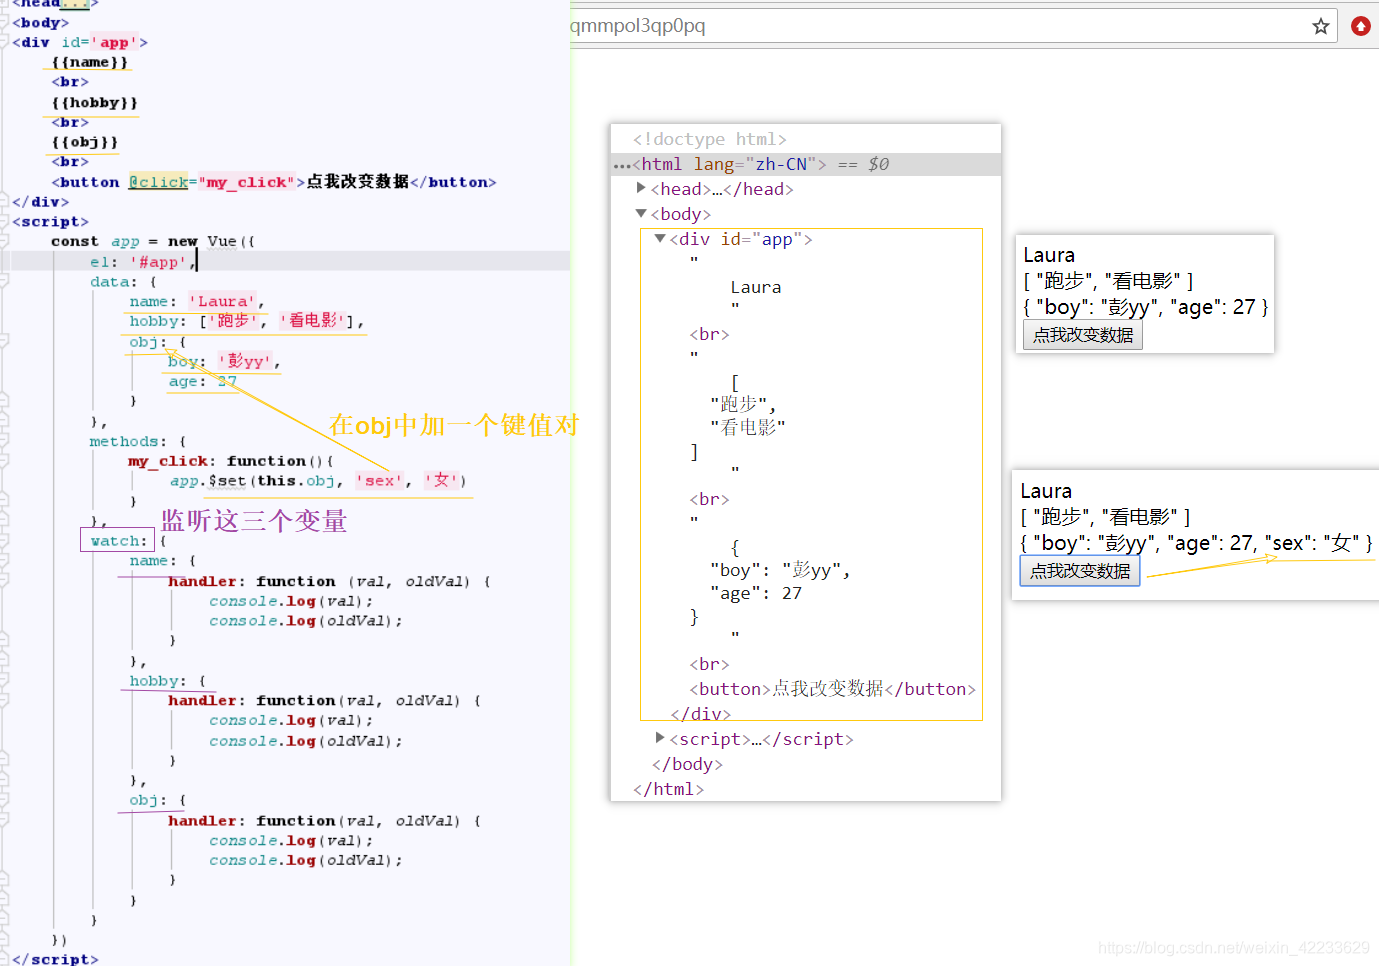This screenshot has width=1379, height=966.
Task: Click the my_click method definition
Action: 230,461
